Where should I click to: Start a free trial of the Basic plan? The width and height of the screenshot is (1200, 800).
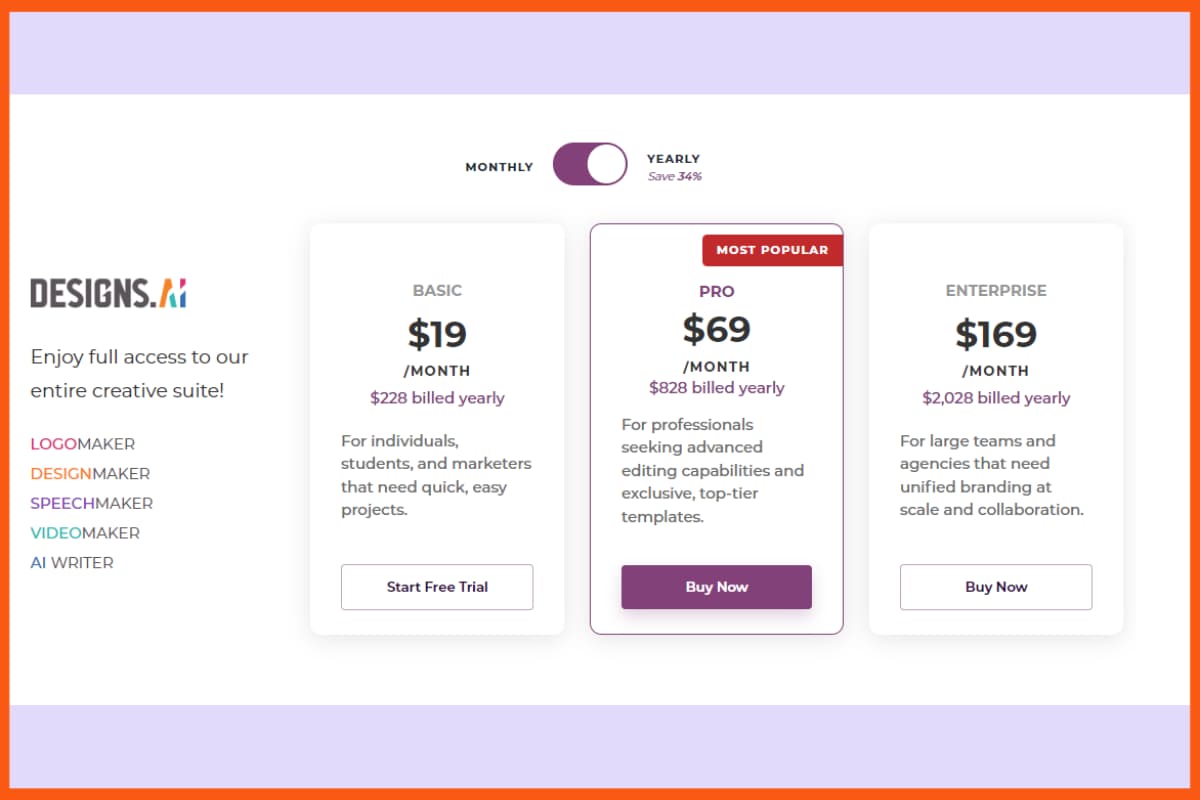click(437, 587)
